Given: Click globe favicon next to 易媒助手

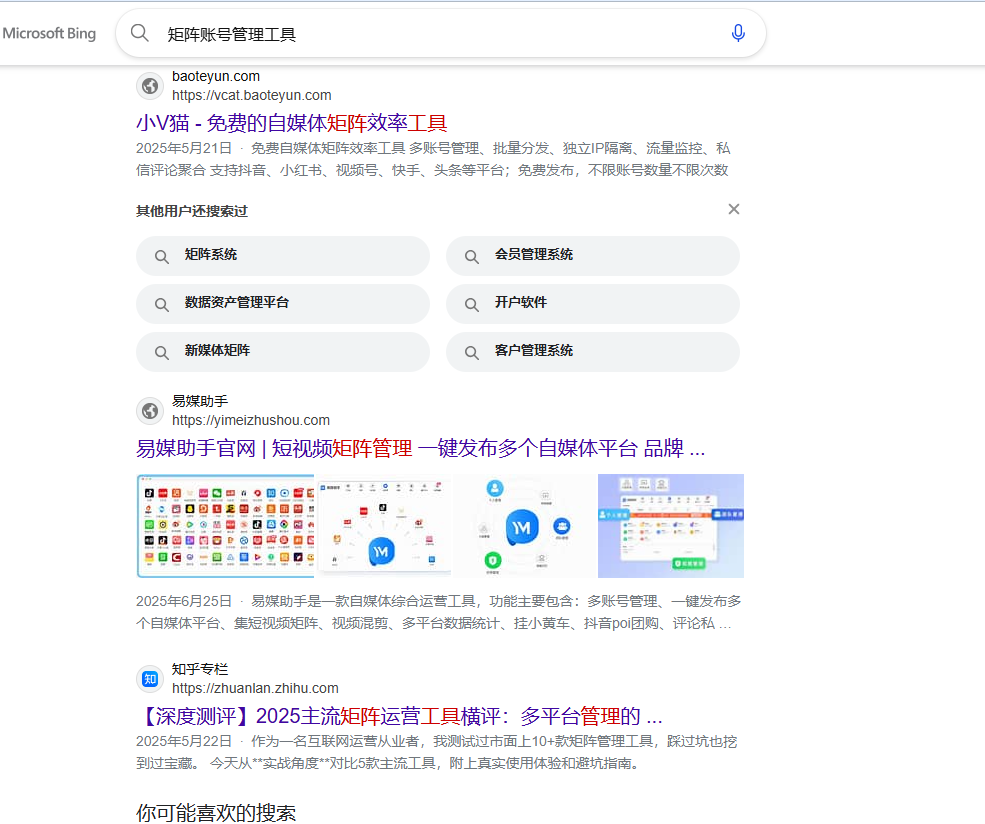Looking at the screenshot, I should point(150,411).
